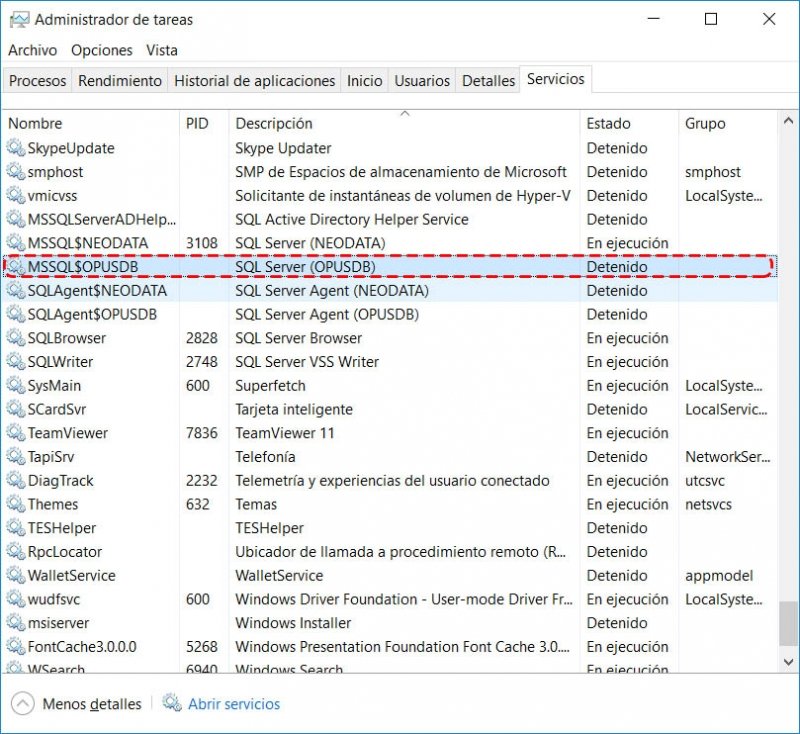
Task: Click the gear icon beside SQLBrowser service
Action: pyautogui.click(x=15, y=338)
